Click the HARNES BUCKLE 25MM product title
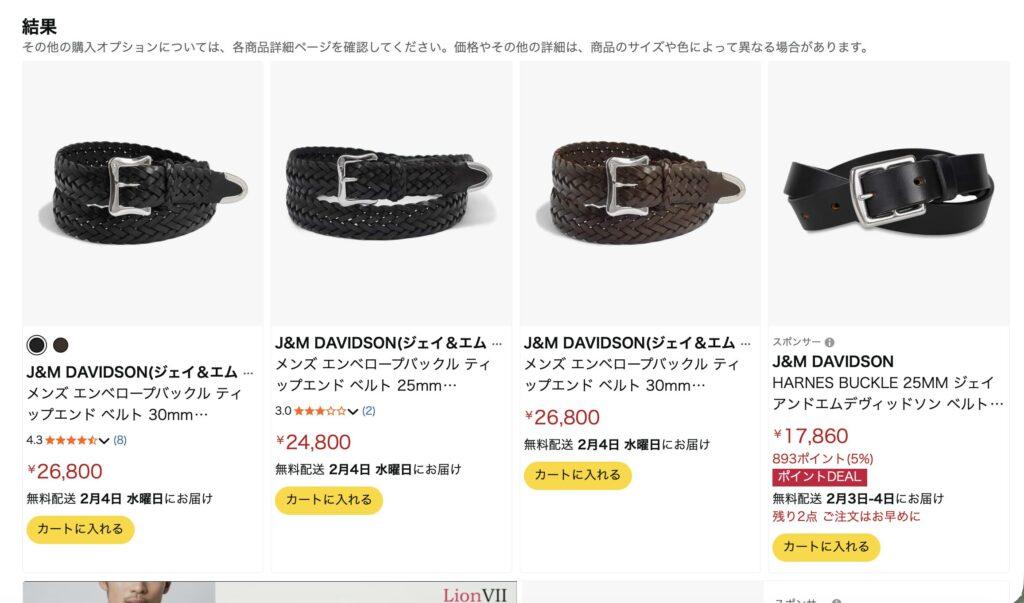Image resolution: width=1024 pixels, height=603 pixels. tap(888, 393)
